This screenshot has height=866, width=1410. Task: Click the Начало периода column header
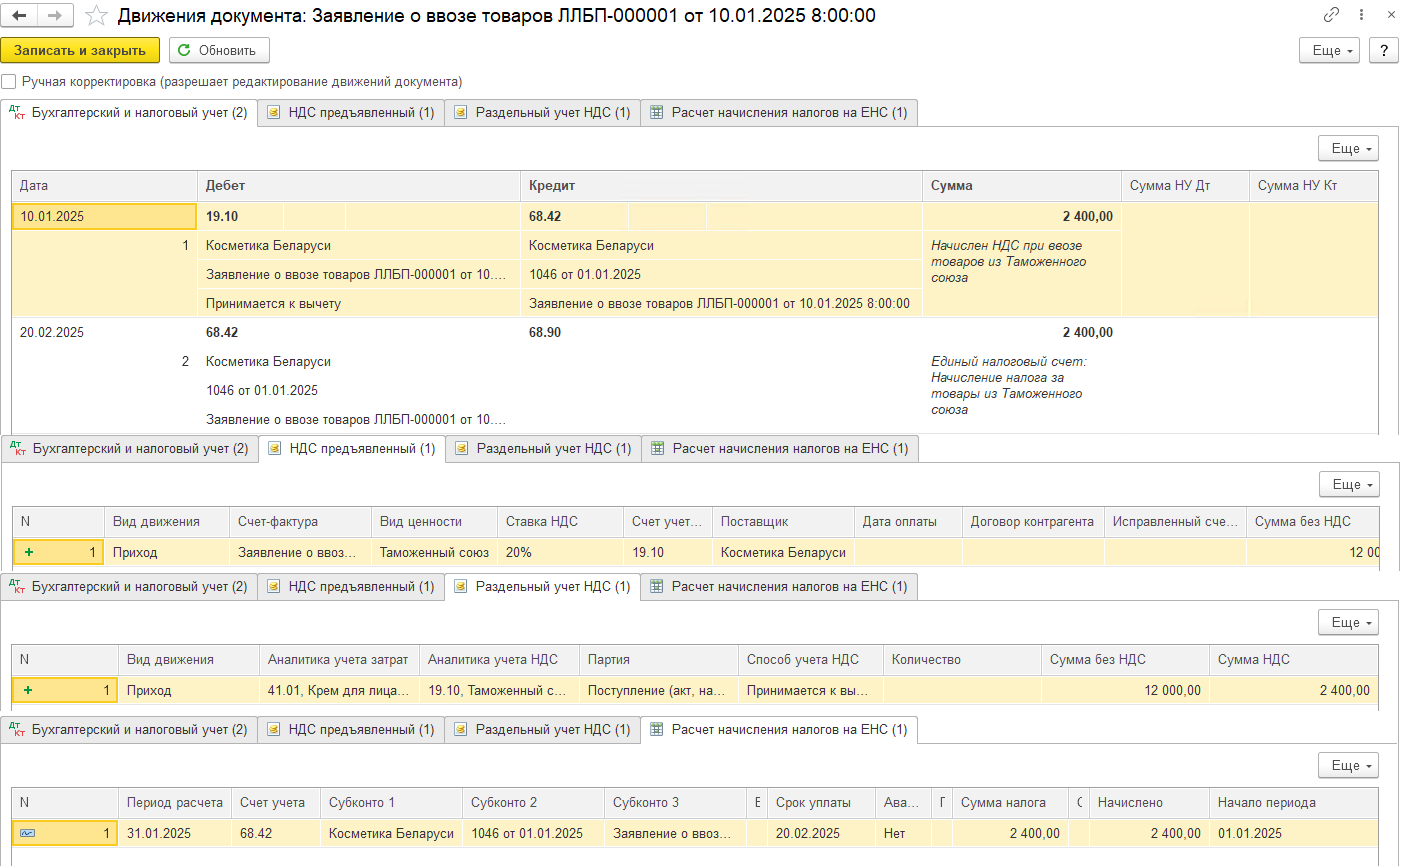[x=1294, y=803]
